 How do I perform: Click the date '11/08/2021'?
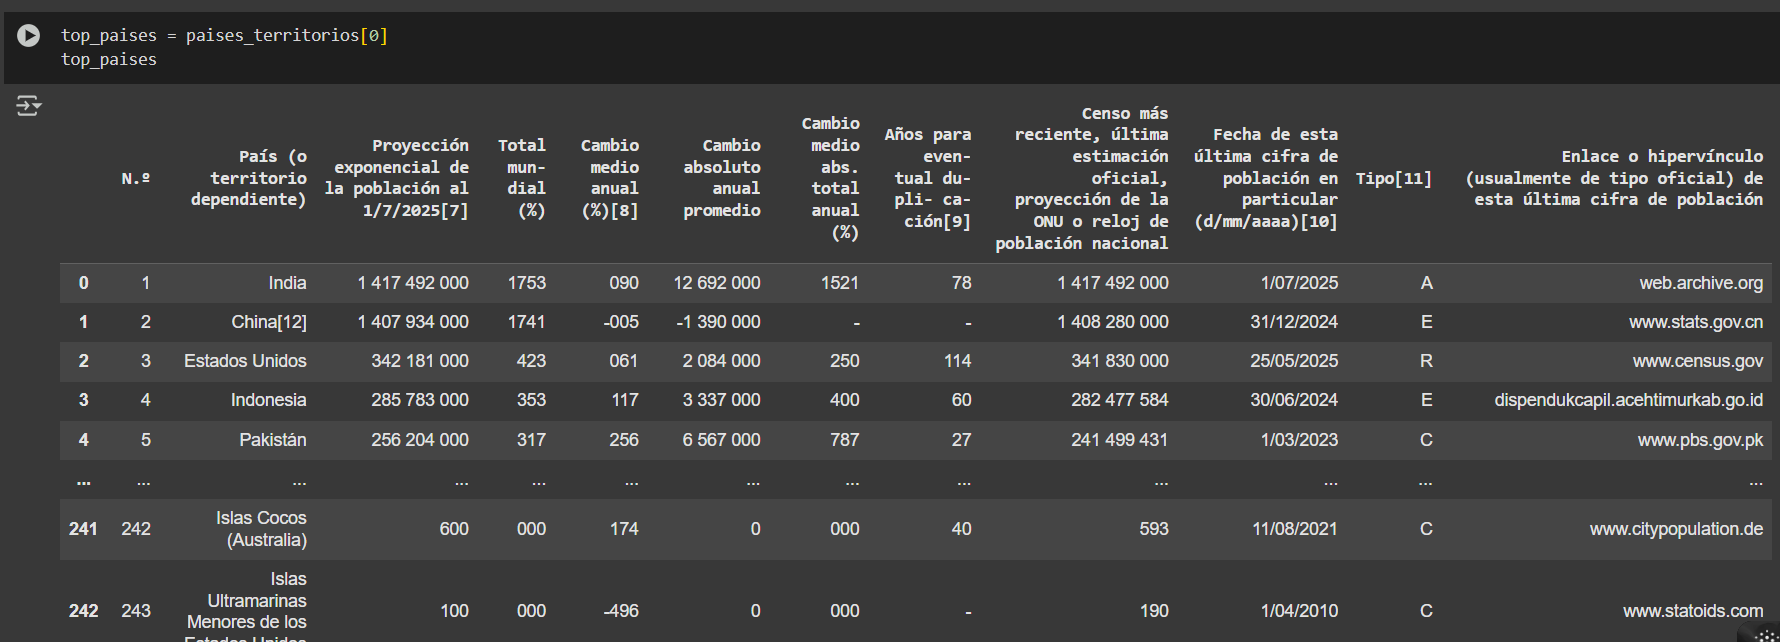pyautogui.click(x=1295, y=529)
